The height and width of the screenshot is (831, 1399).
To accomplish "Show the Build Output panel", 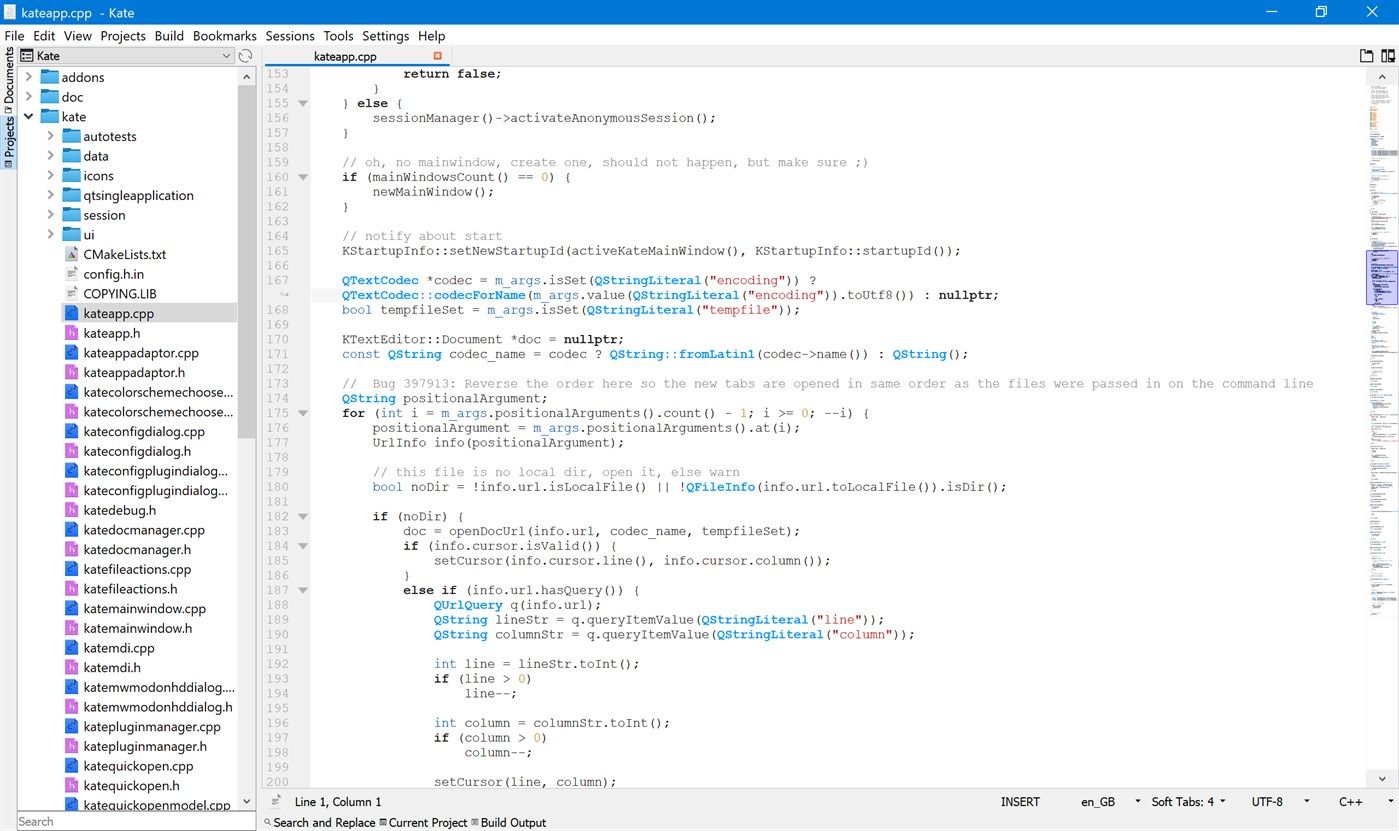I will pos(509,822).
